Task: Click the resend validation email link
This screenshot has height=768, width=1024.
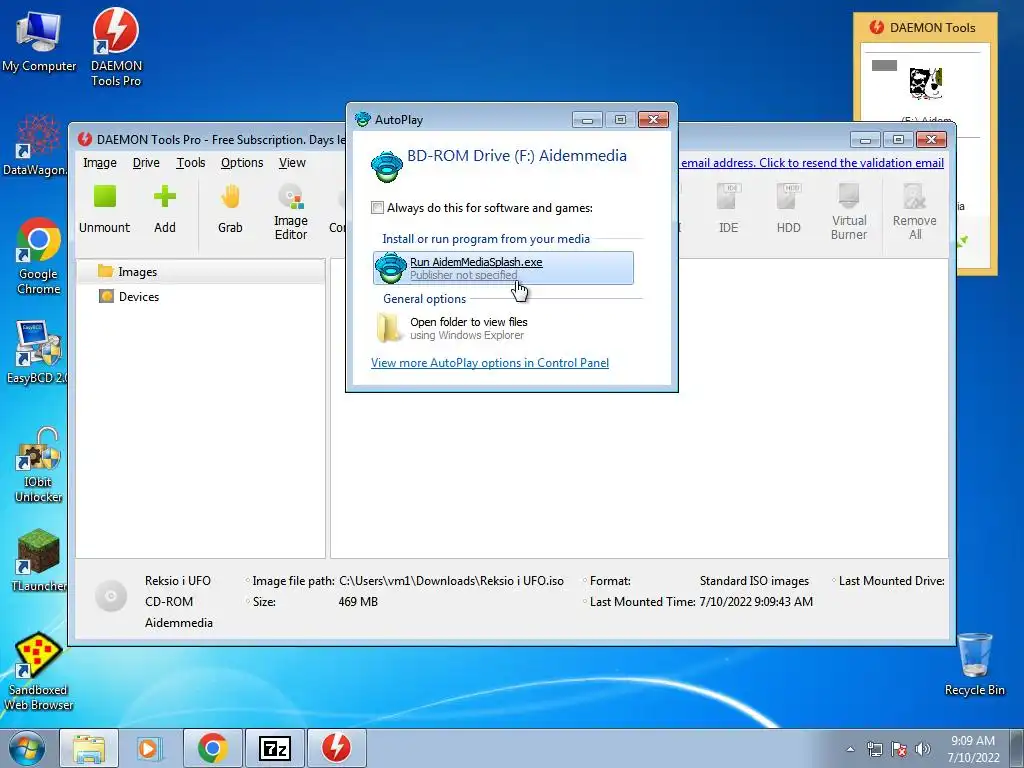Action: [812, 163]
